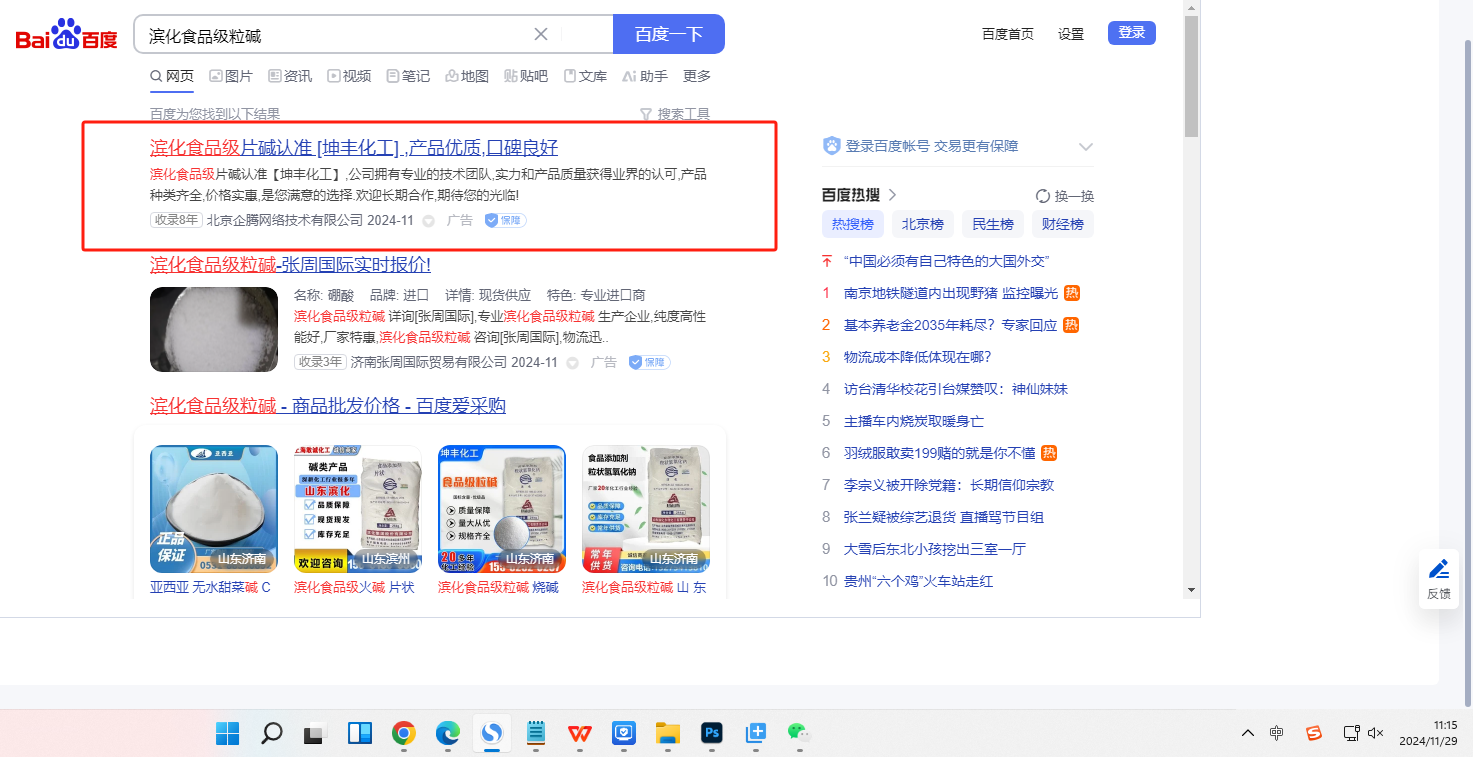Toggle the 中 Chinese input mode indicator
Image resolution: width=1473 pixels, height=757 pixels.
click(x=1277, y=733)
